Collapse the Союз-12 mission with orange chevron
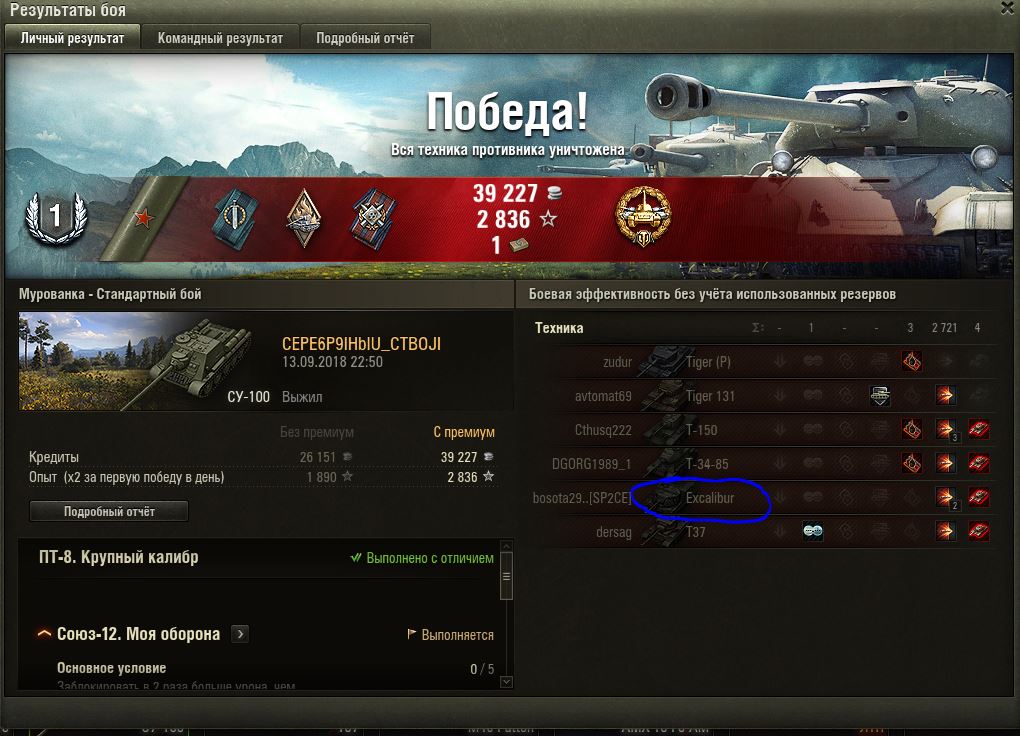The height and width of the screenshot is (736, 1020). pos(44,633)
